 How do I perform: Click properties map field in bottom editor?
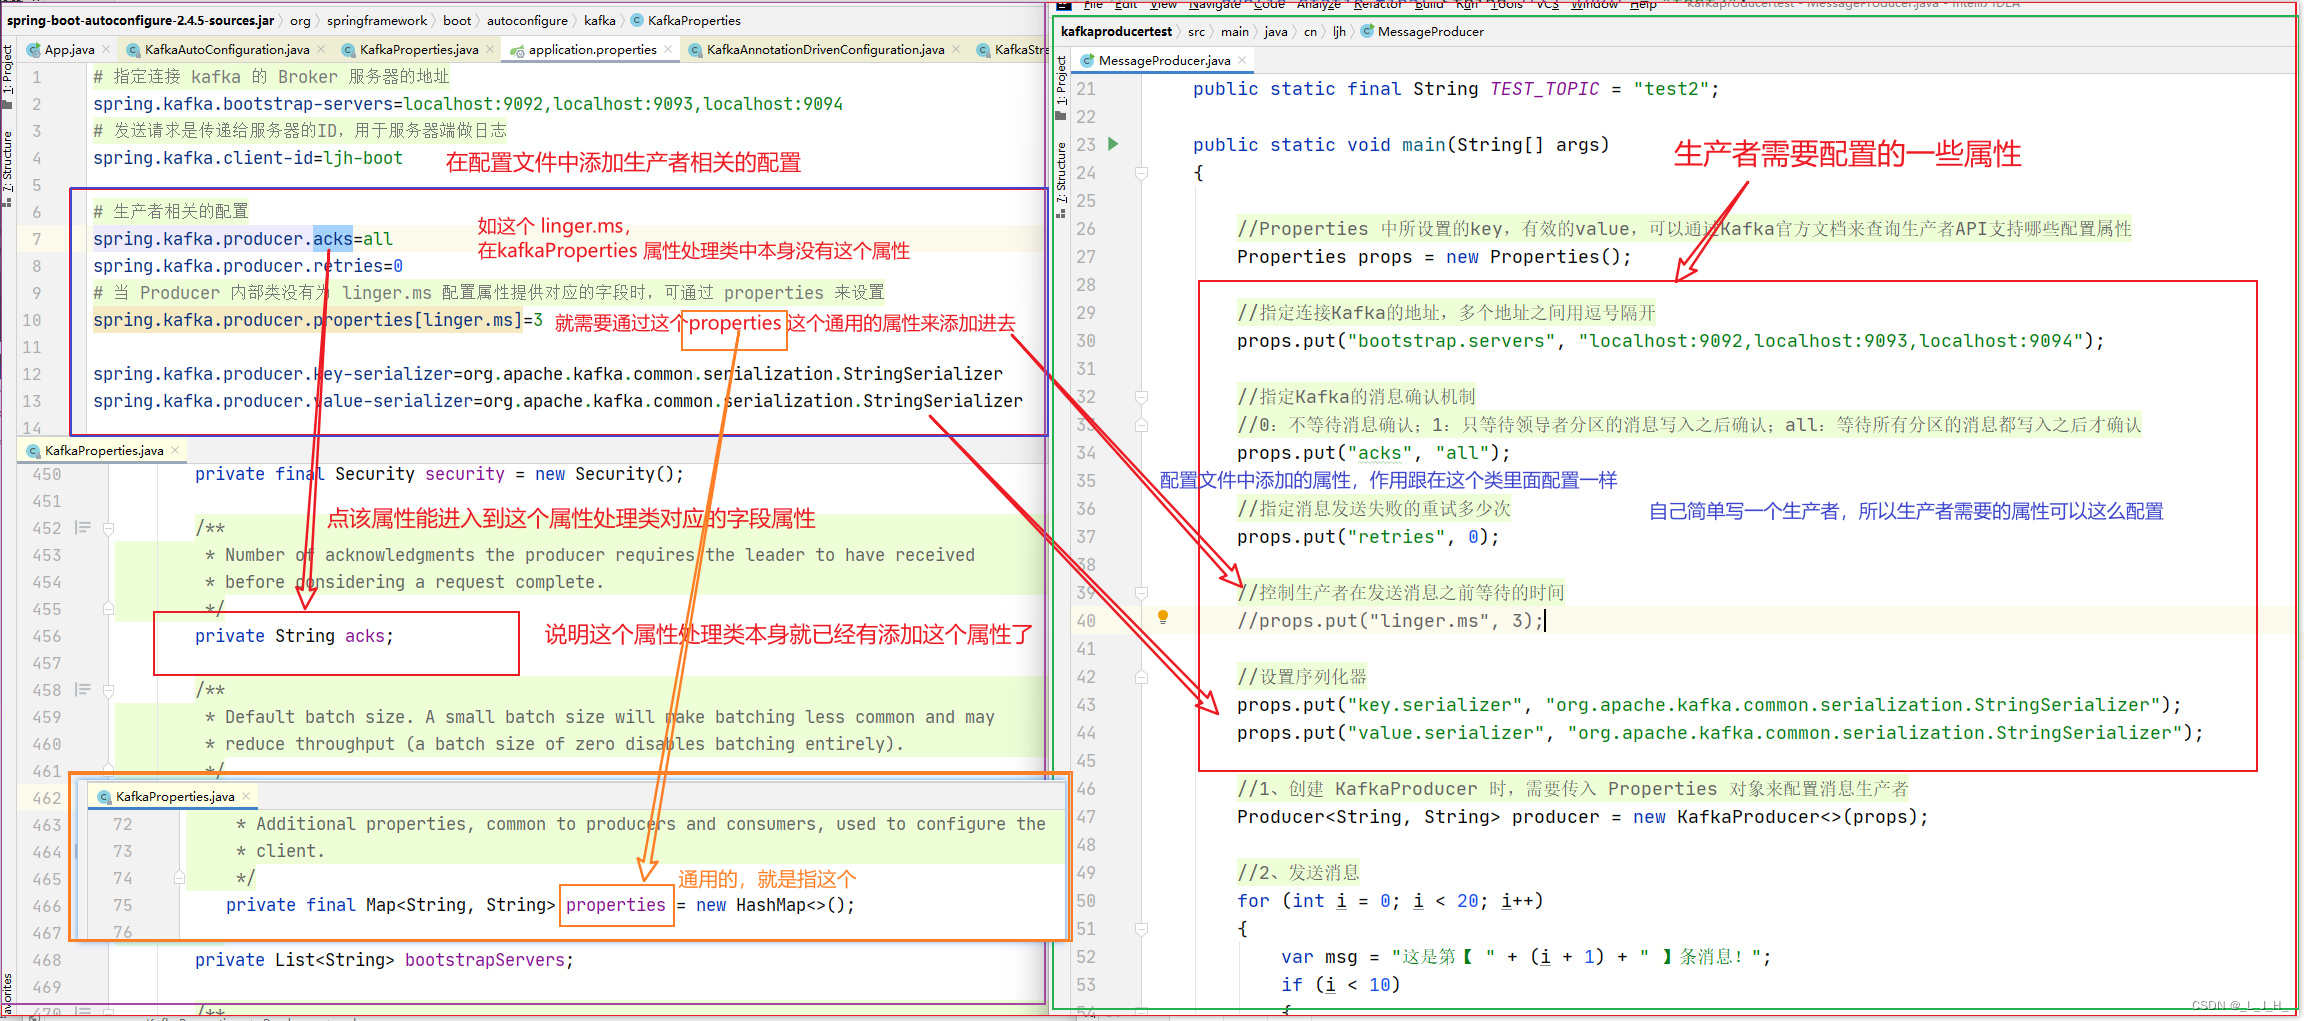[615, 904]
